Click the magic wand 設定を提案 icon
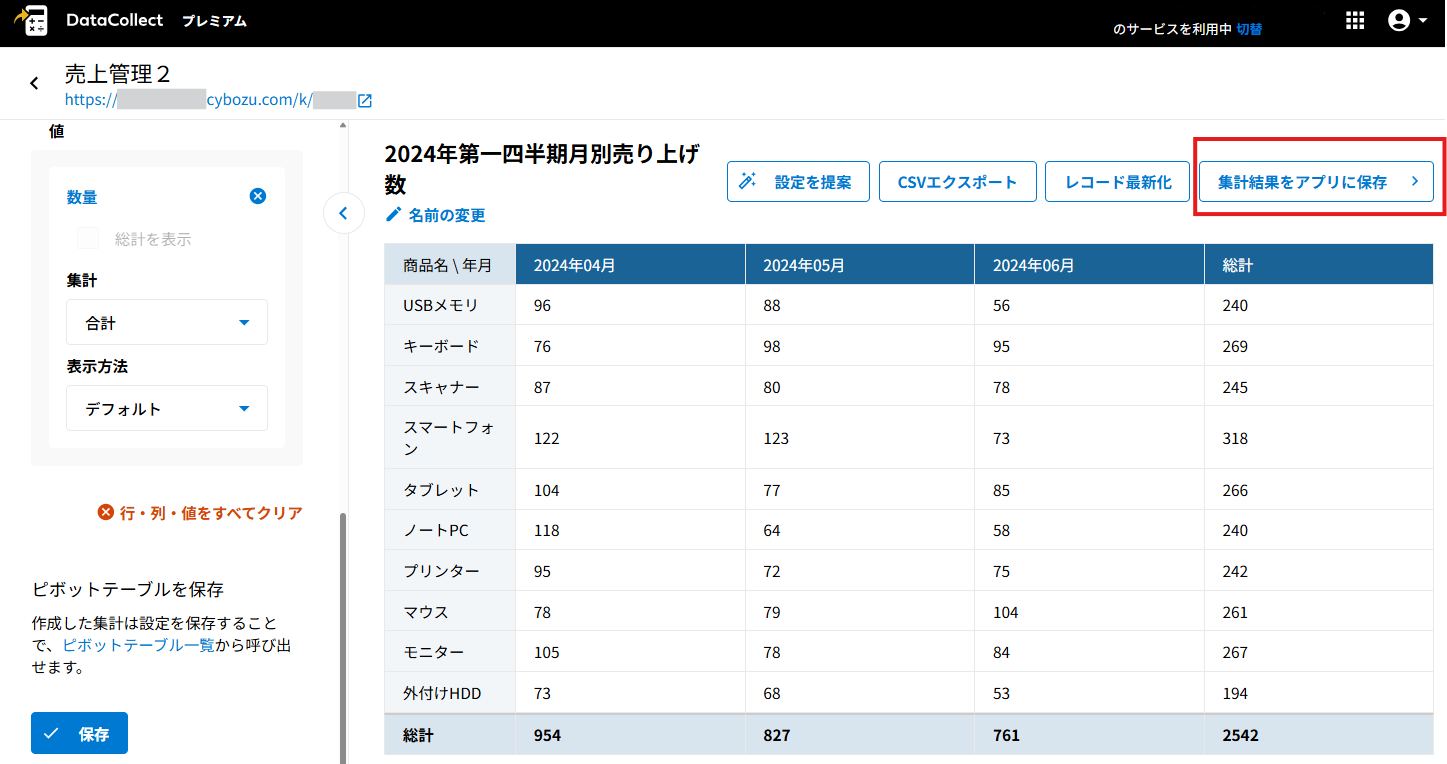Image resolution: width=1447 pixels, height=764 pixels. click(x=747, y=182)
